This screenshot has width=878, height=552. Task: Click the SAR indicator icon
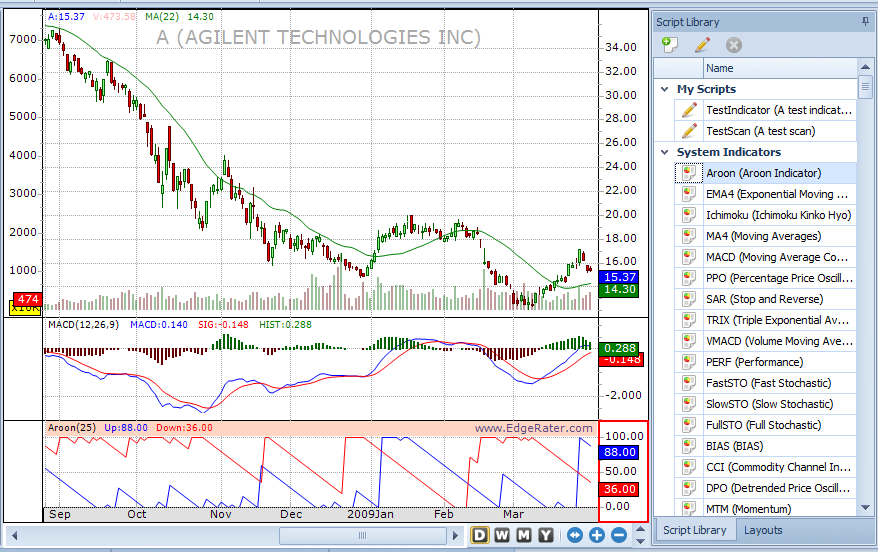[689, 299]
